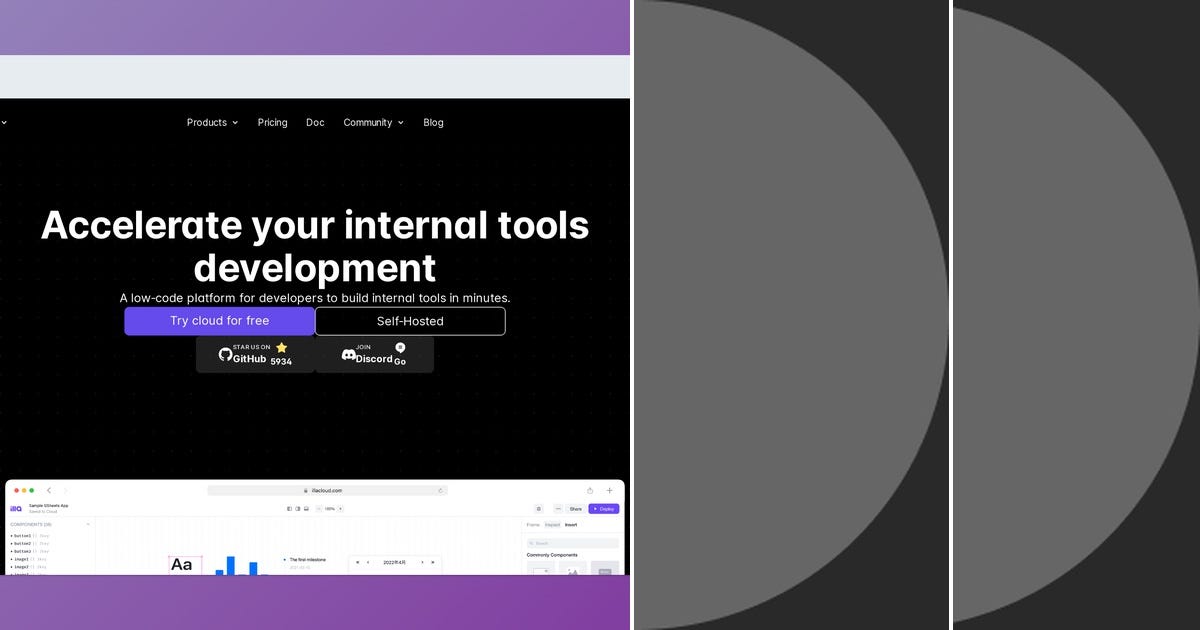1200x630 pixels.
Task: Switch to the Inspect tab
Action: (553, 524)
